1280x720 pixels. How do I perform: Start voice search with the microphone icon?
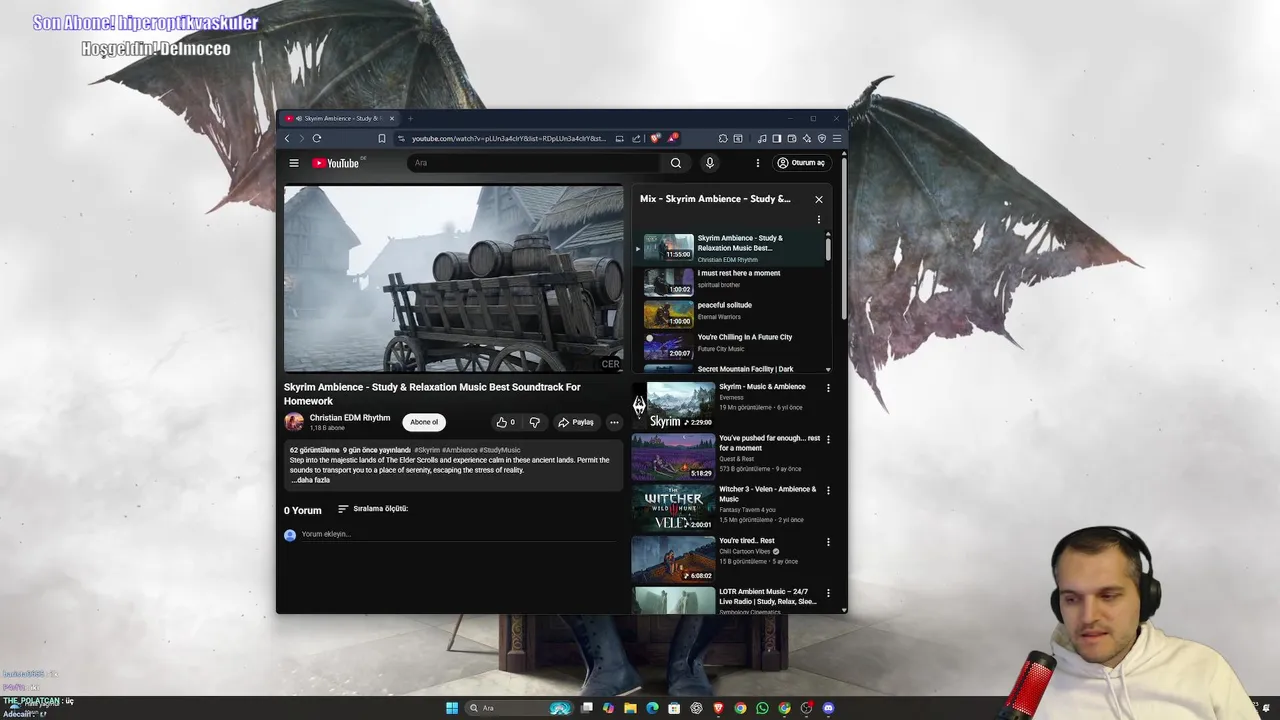[x=710, y=163]
